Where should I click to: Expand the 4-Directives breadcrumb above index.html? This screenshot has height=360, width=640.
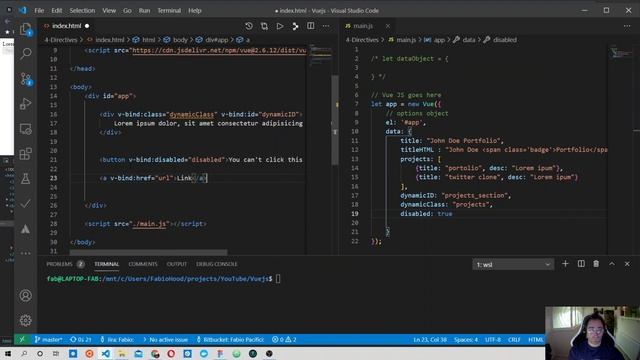(60, 40)
